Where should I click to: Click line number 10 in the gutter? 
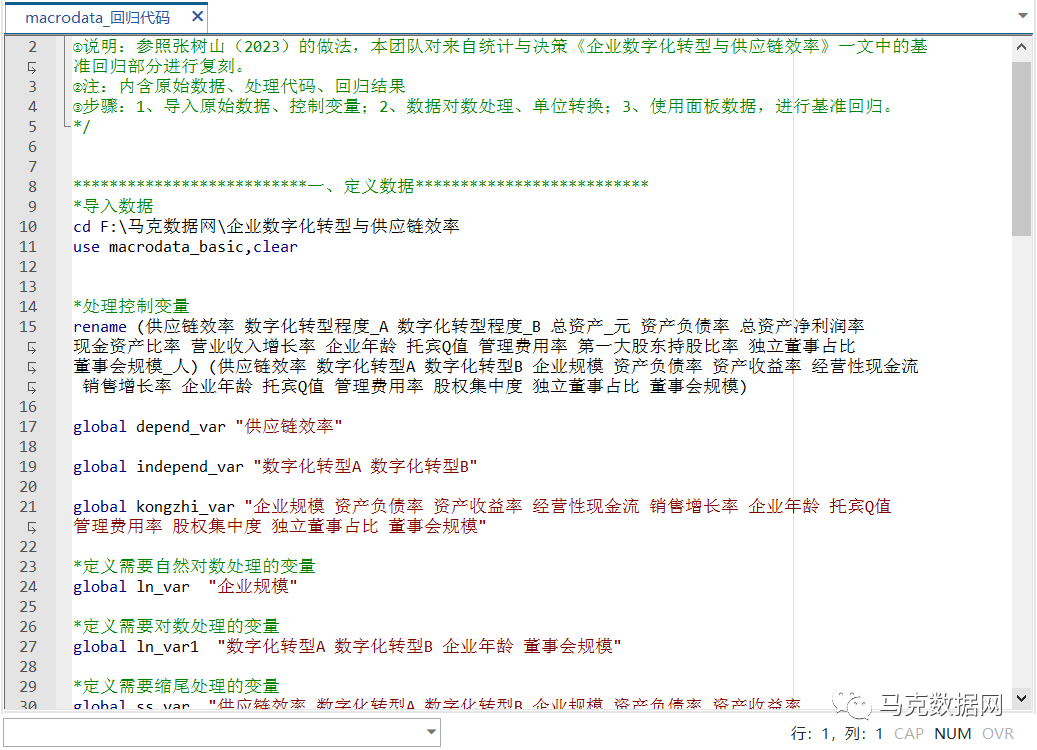point(34,226)
